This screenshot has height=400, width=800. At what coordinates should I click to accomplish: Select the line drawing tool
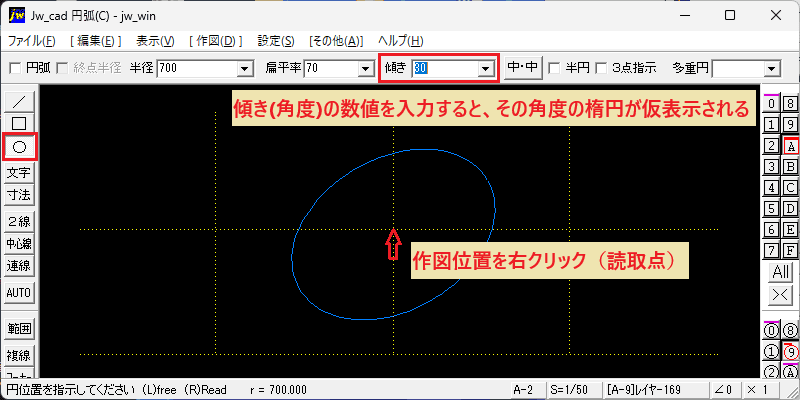(19, 102)
